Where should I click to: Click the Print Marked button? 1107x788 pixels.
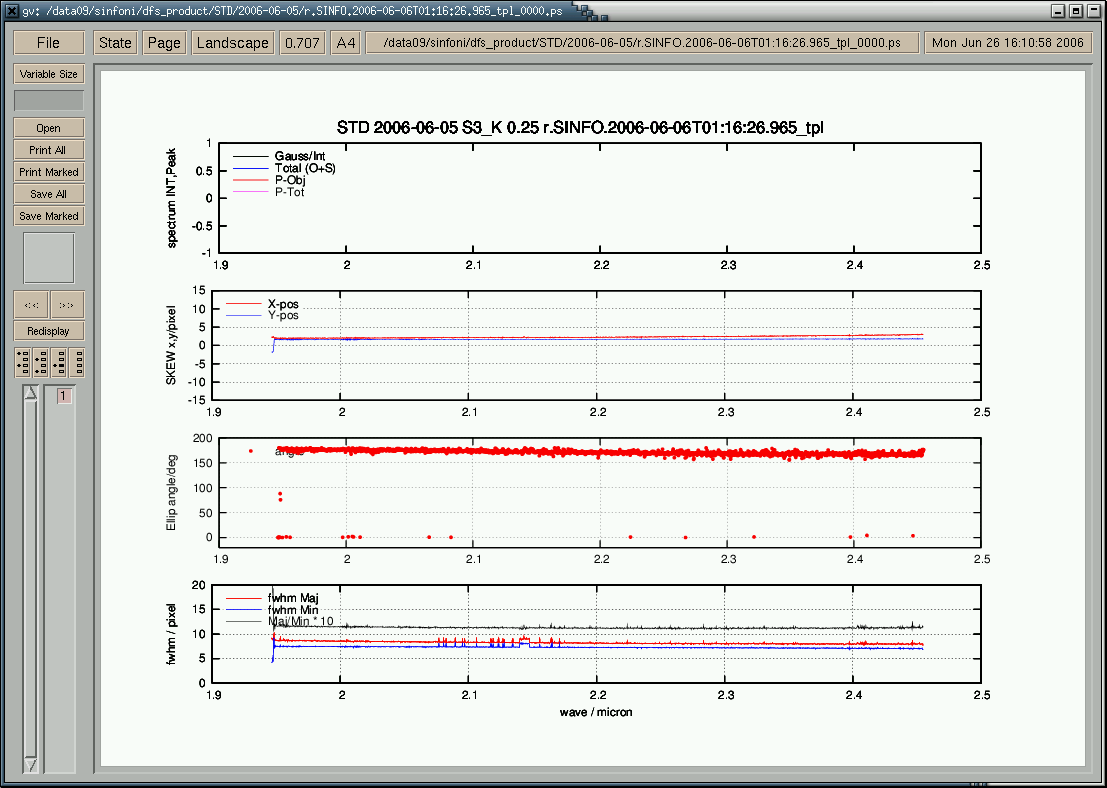click(x=48, y=172)
